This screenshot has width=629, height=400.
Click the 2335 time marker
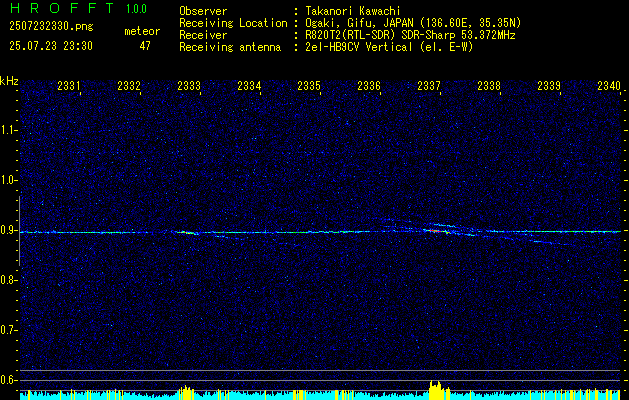coord(309,86)
